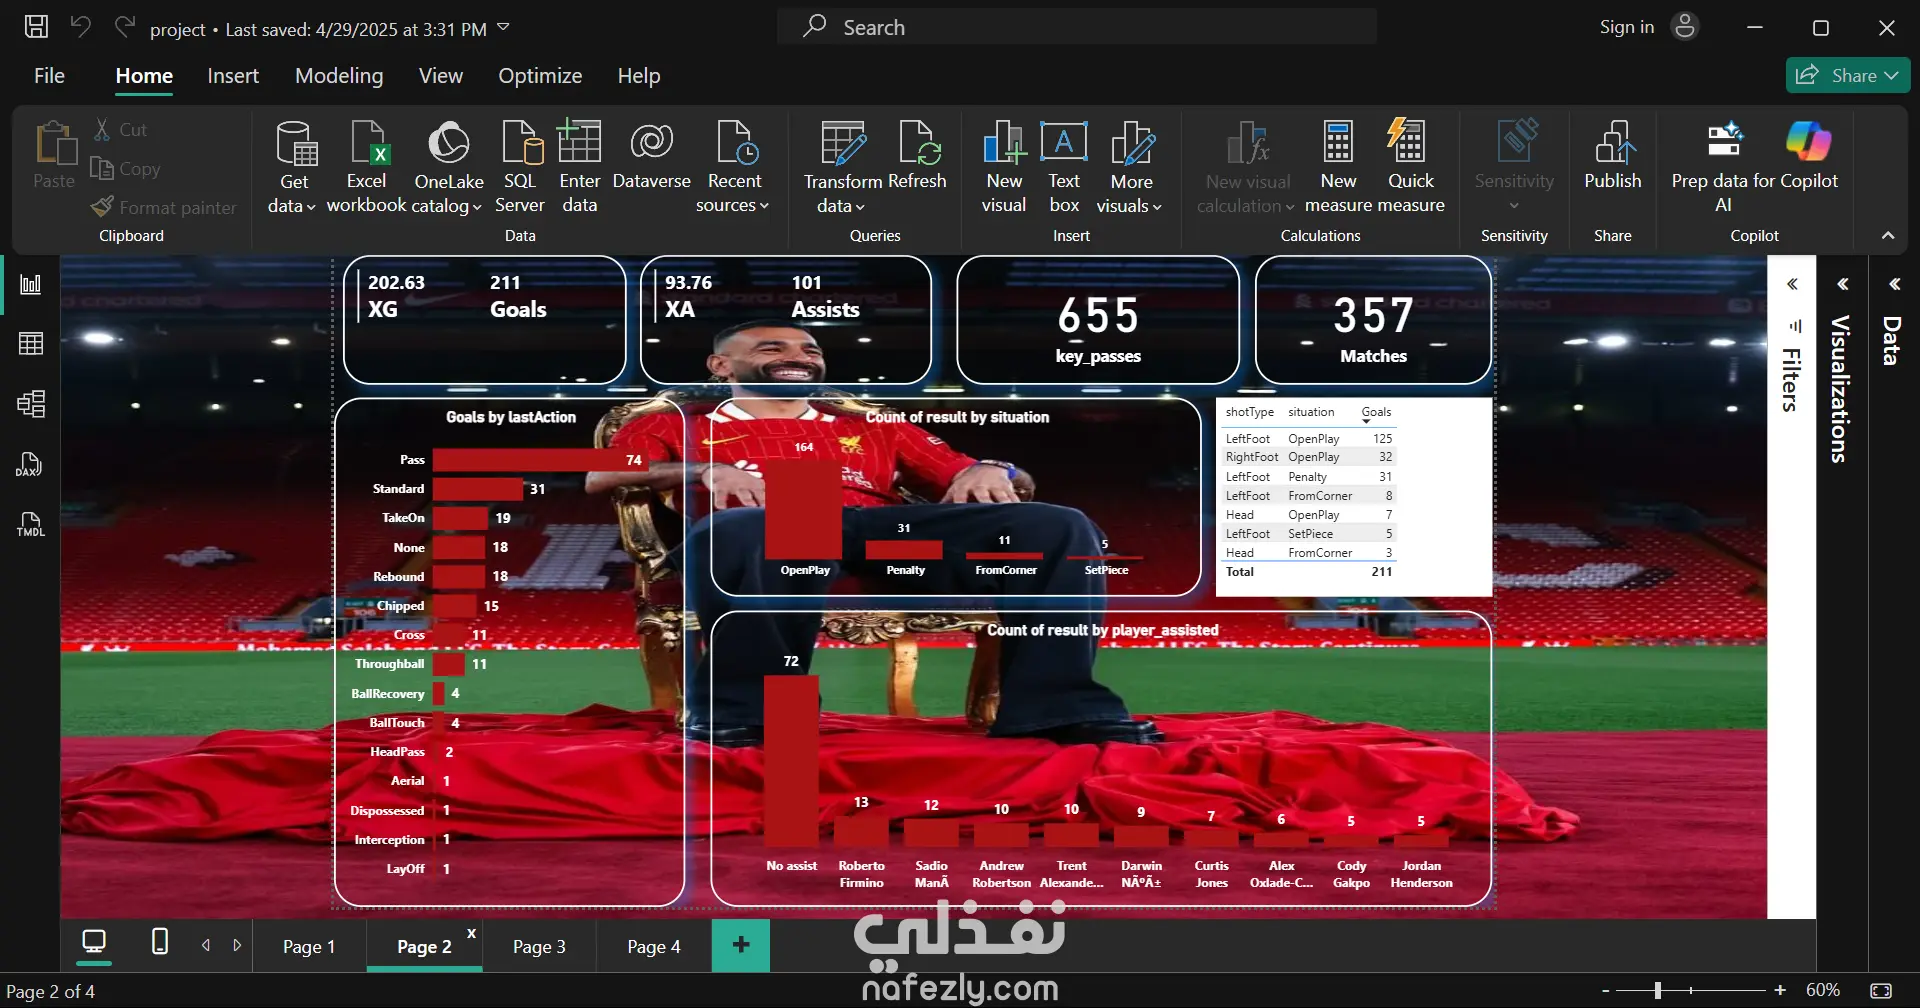
Task: Publish the report
Action: point(1612,156)
